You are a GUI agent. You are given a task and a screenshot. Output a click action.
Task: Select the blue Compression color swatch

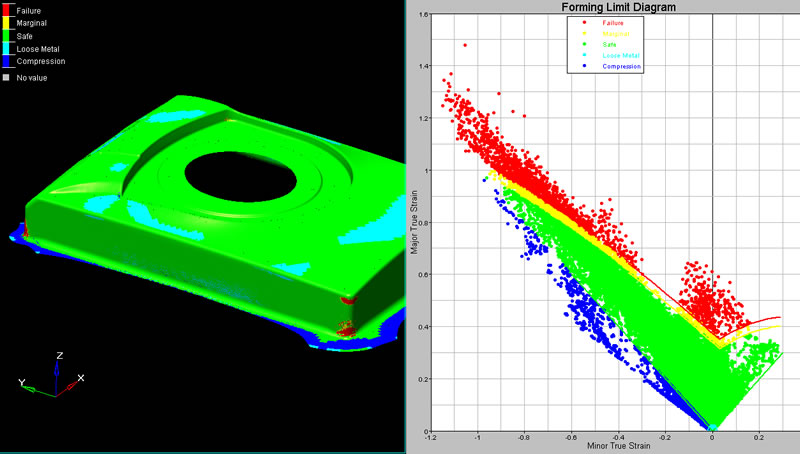6,62
